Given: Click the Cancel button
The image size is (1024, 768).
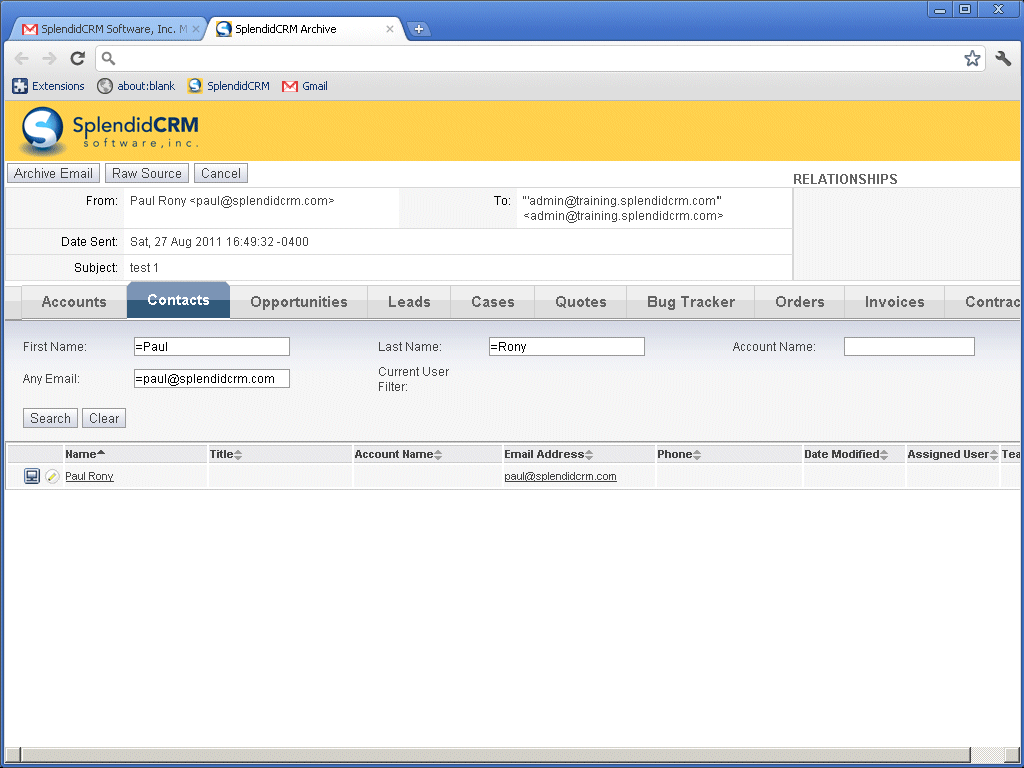Looking at the screenshot, I should click(x=221, y=173).
